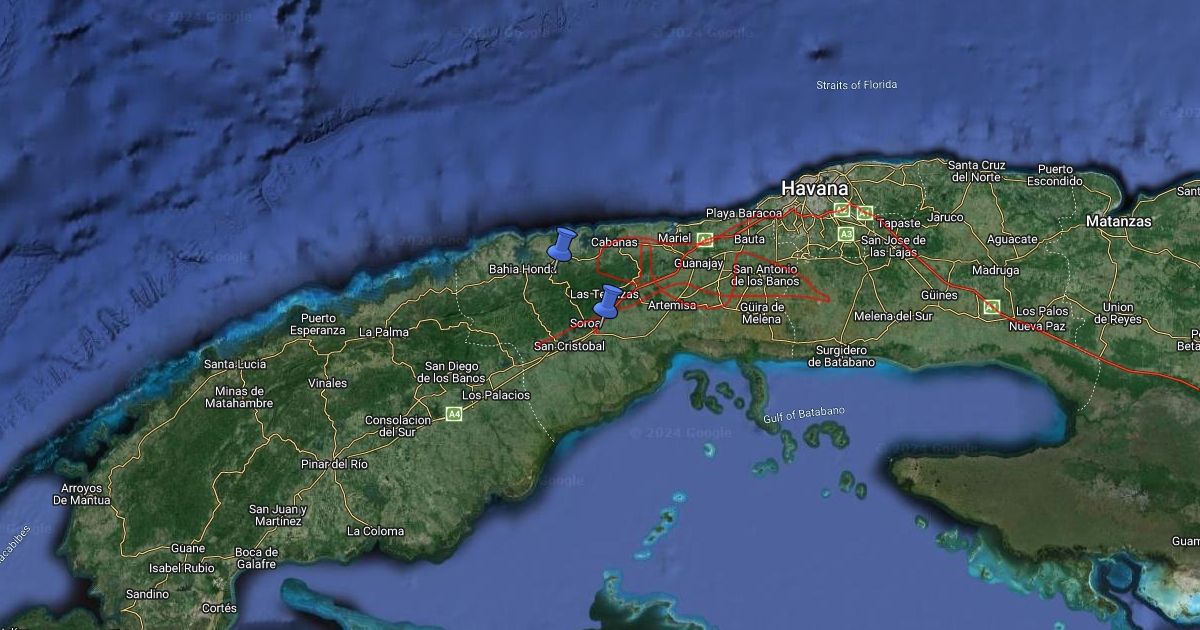Select the Aguacate town label
This screenshot has height=630, width=1200.
point(1012,240)
